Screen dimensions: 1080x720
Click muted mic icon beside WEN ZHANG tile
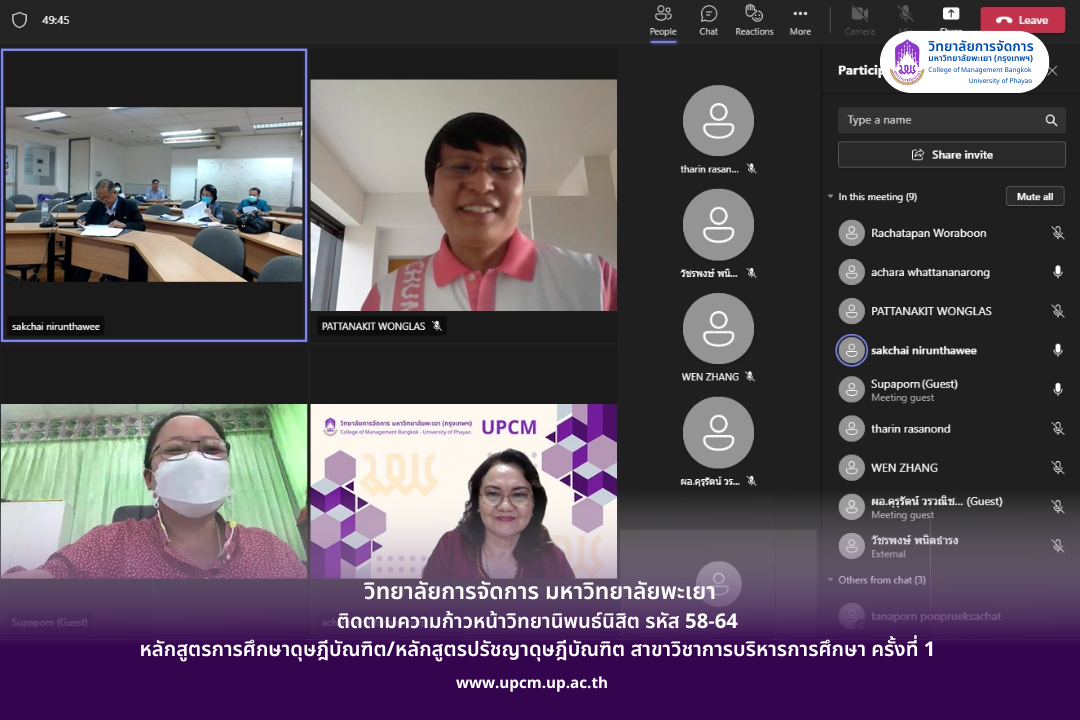point(750,376)
